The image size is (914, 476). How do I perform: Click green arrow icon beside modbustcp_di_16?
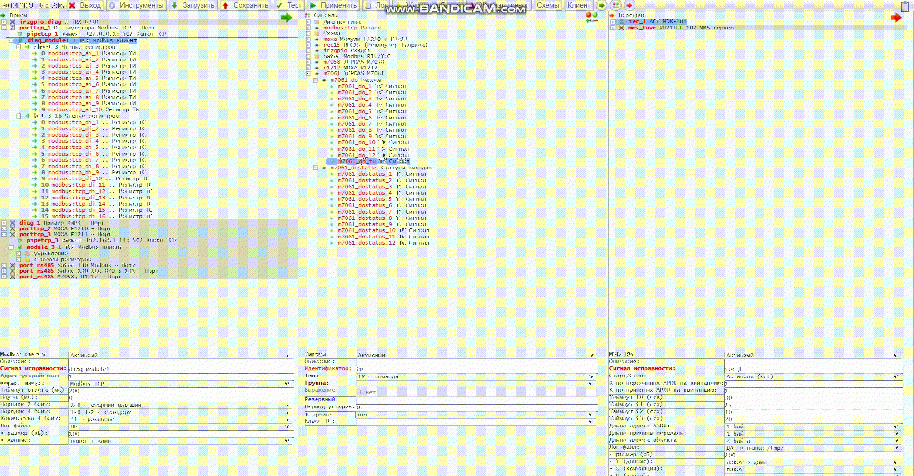tap(34, 216)
